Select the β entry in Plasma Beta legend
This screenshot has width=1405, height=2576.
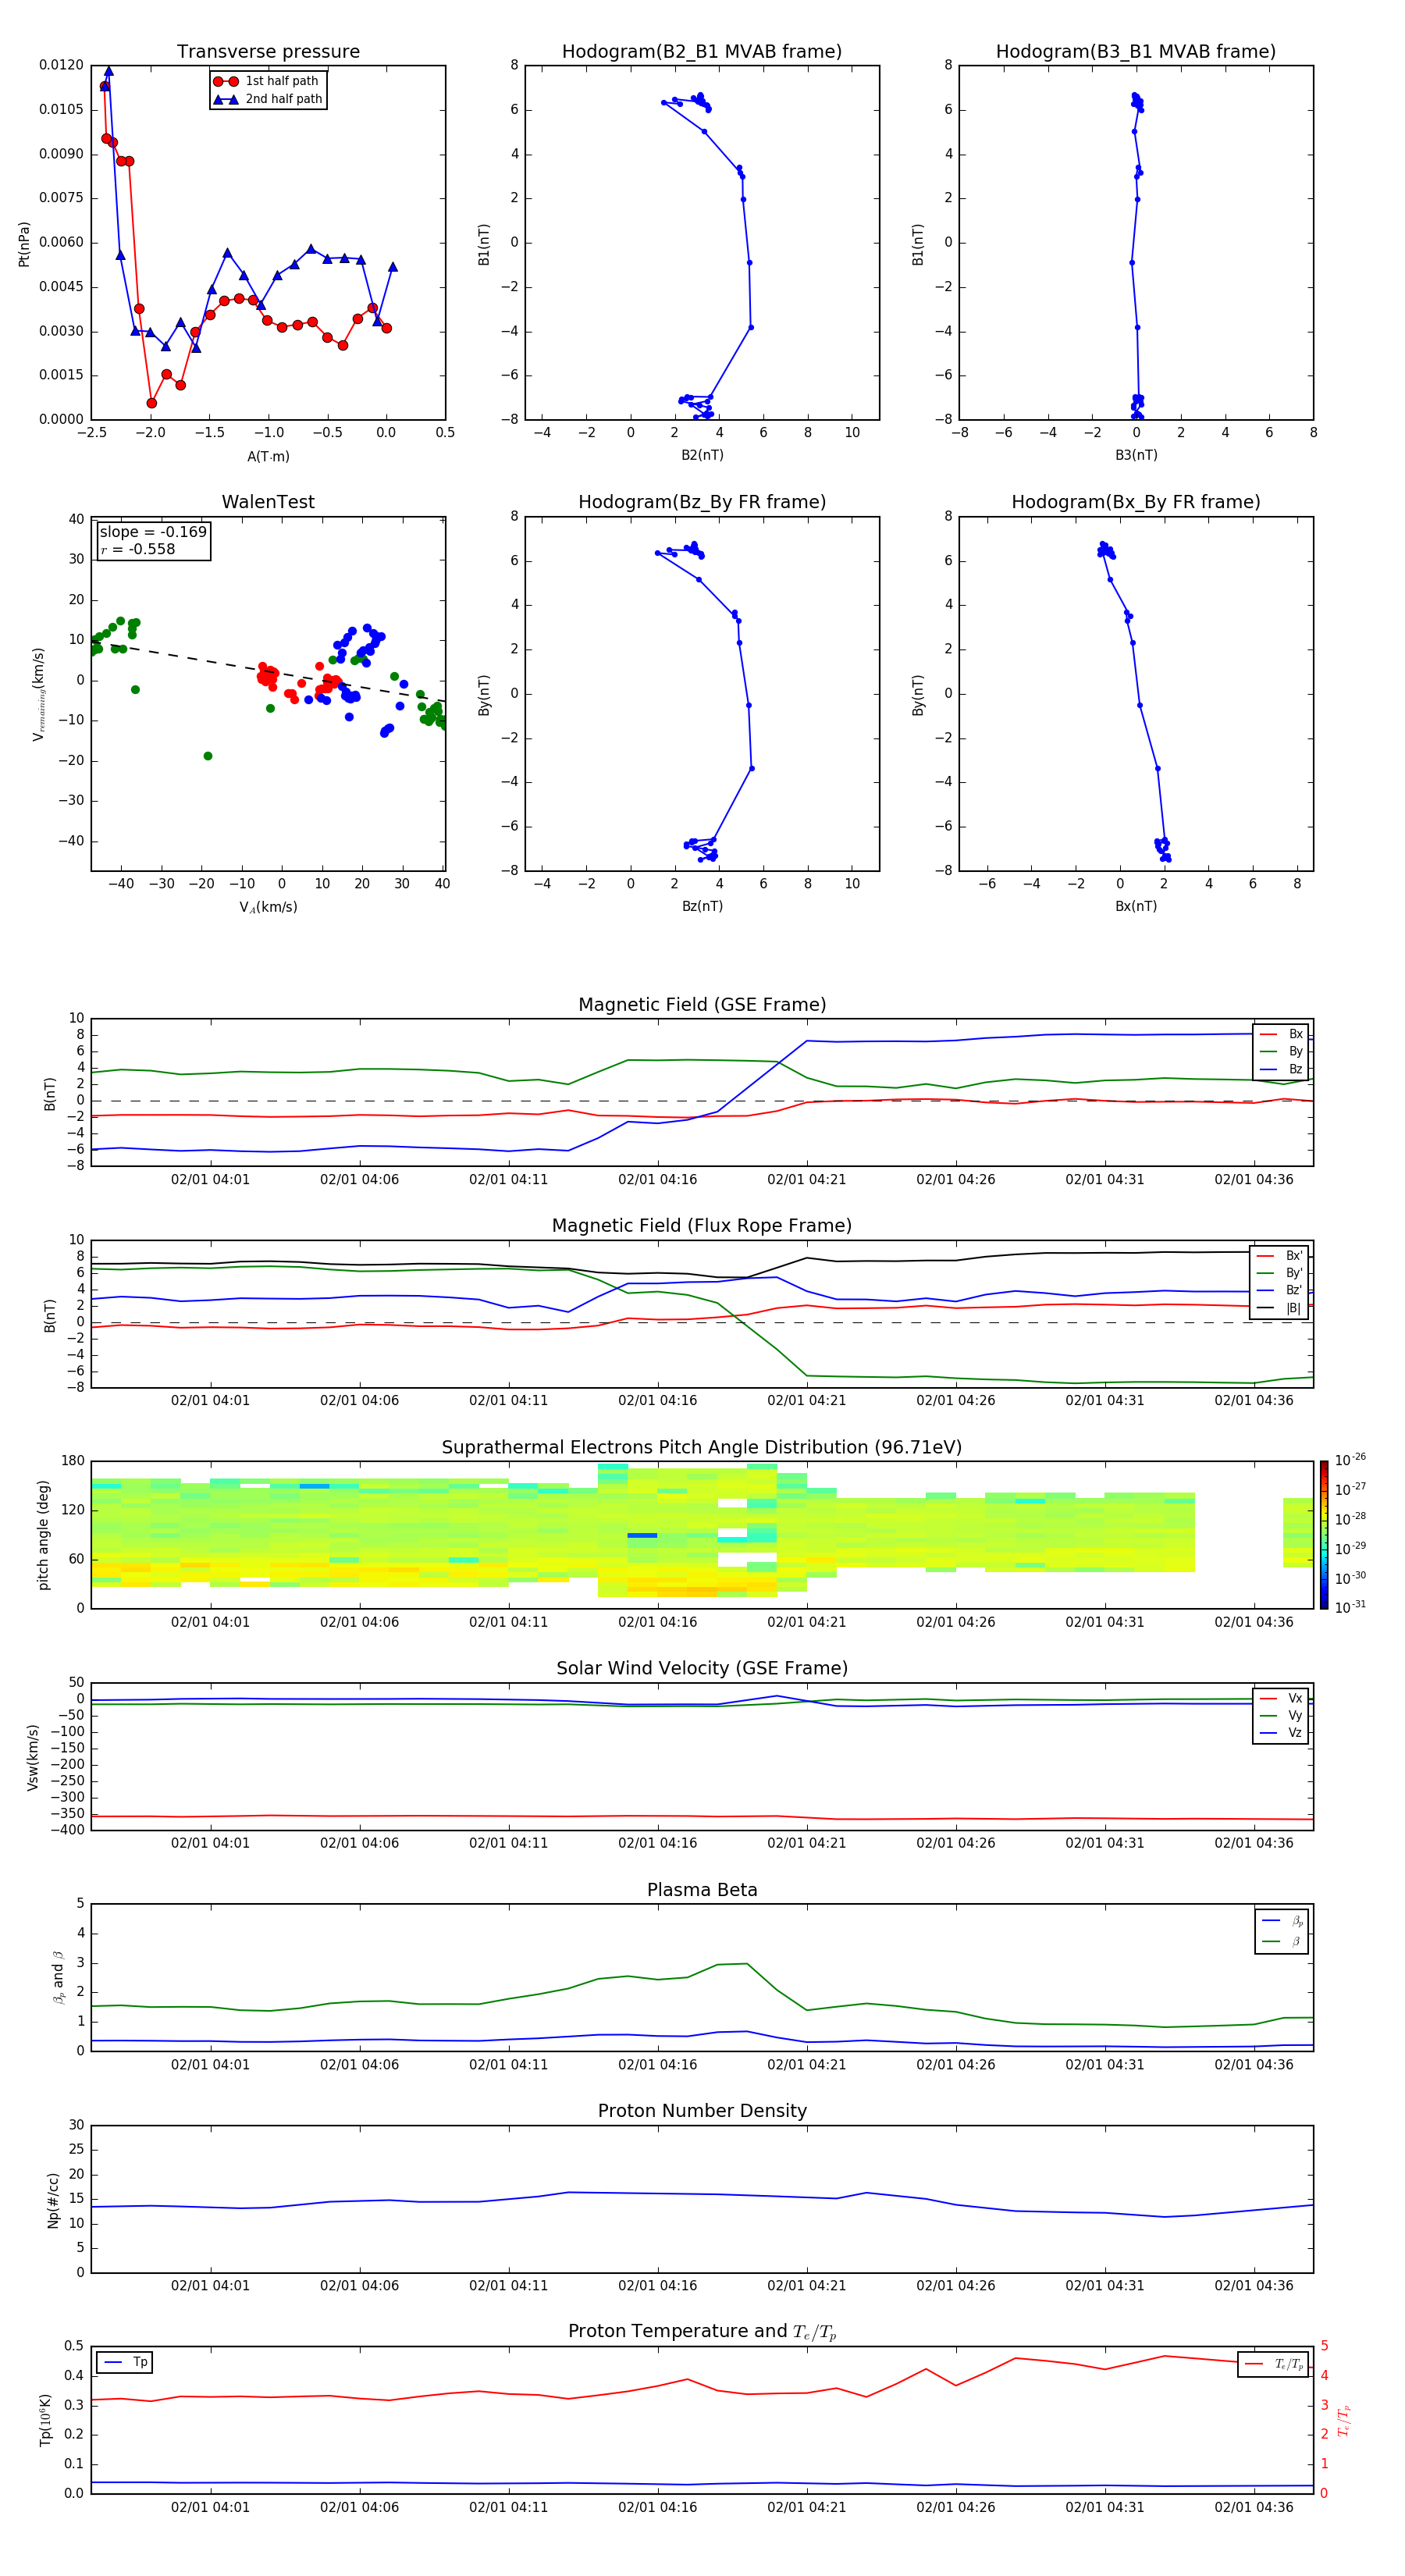pyautogui.click(x=1282, y=1941)
